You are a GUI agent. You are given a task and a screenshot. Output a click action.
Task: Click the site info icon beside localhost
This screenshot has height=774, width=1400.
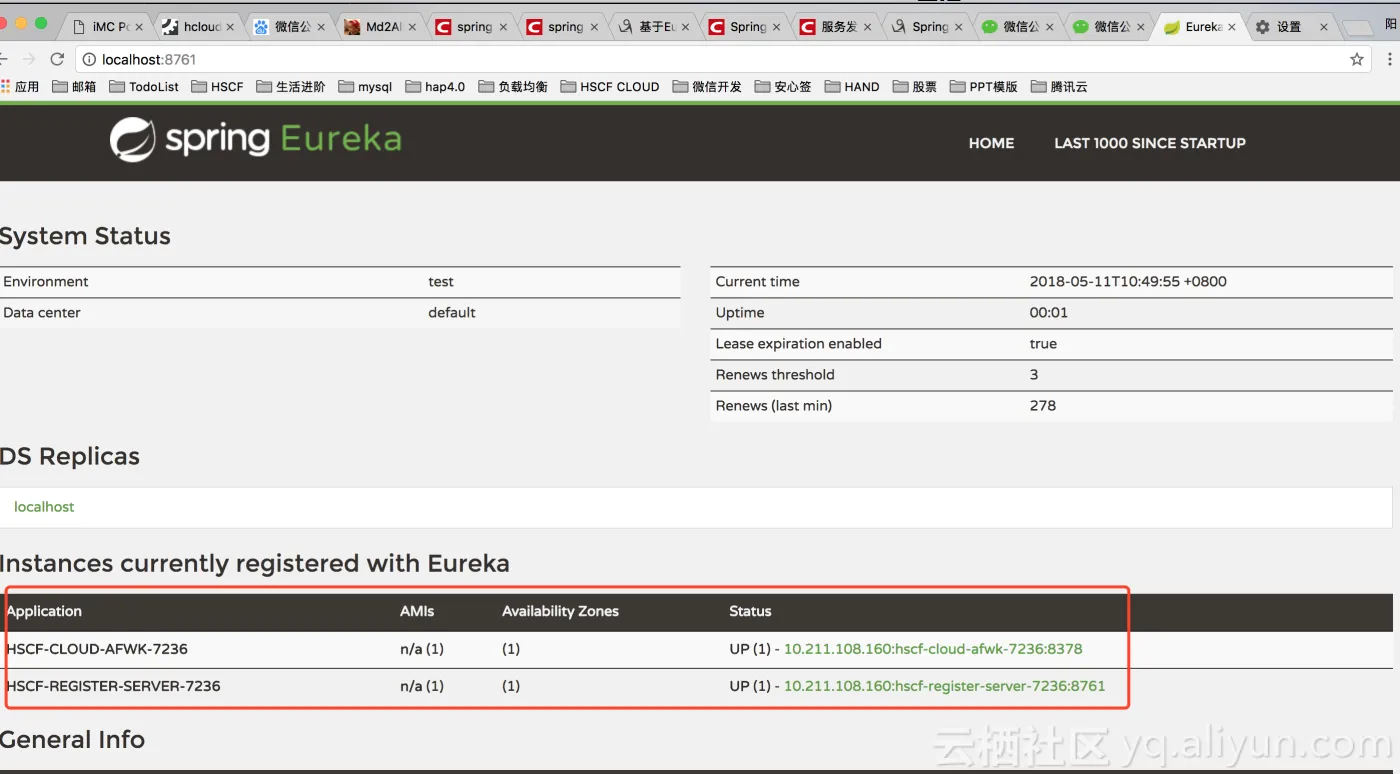pos(88,59)
